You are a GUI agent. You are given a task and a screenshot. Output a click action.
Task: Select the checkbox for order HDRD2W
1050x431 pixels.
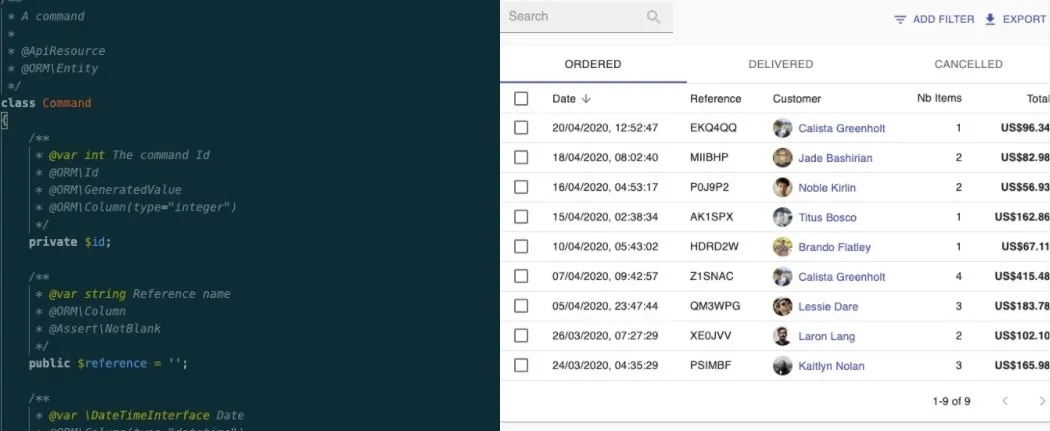(x=521, y=247)
